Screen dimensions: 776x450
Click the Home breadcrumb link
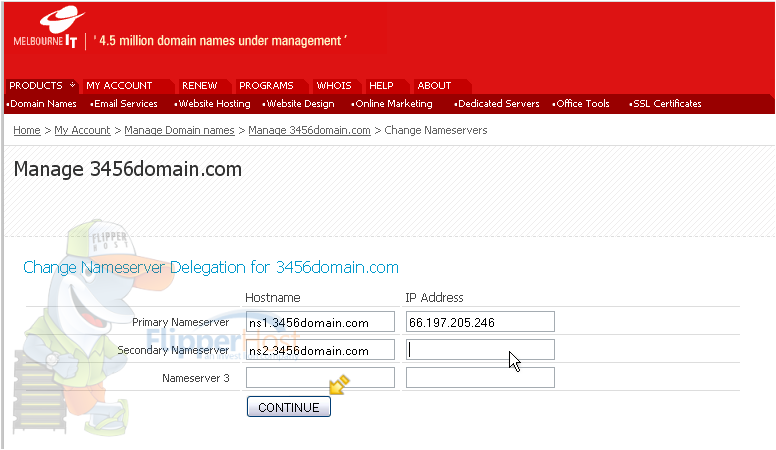tap(27, 130)
